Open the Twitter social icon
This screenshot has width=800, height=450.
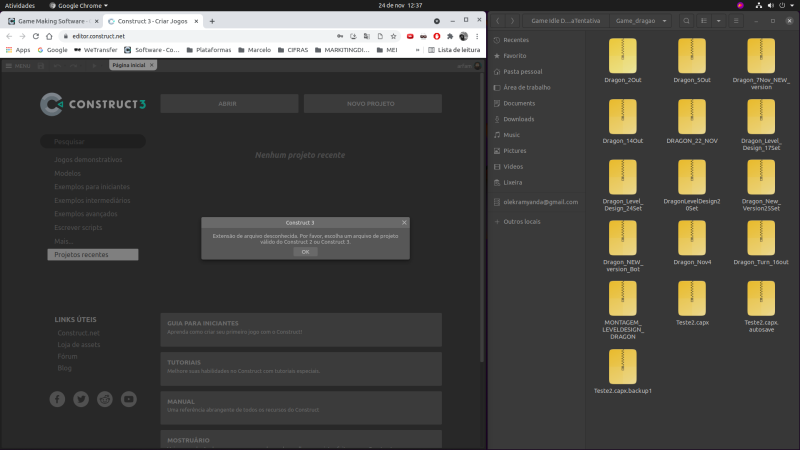[x=81, y=399]
